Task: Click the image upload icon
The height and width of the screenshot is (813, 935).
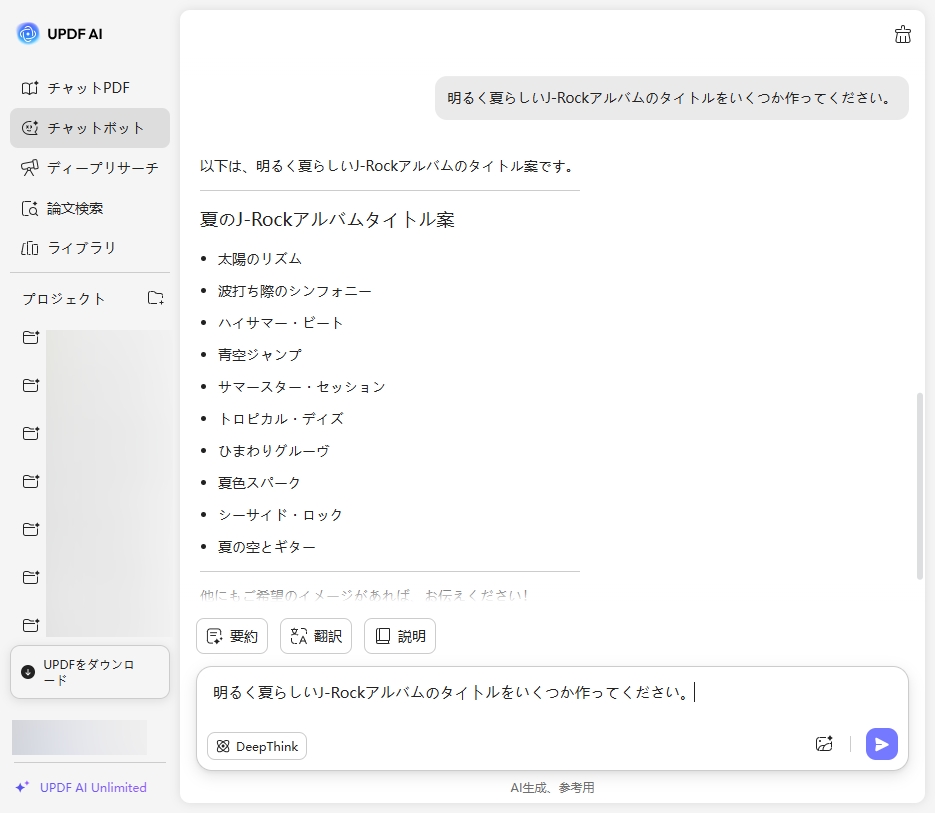Action: (x=824, y=744)
